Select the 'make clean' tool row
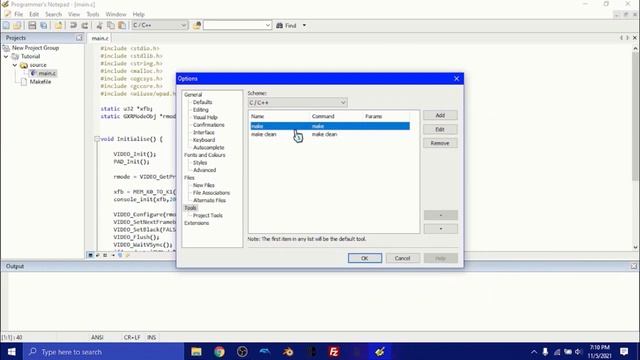 pos(330,134)
